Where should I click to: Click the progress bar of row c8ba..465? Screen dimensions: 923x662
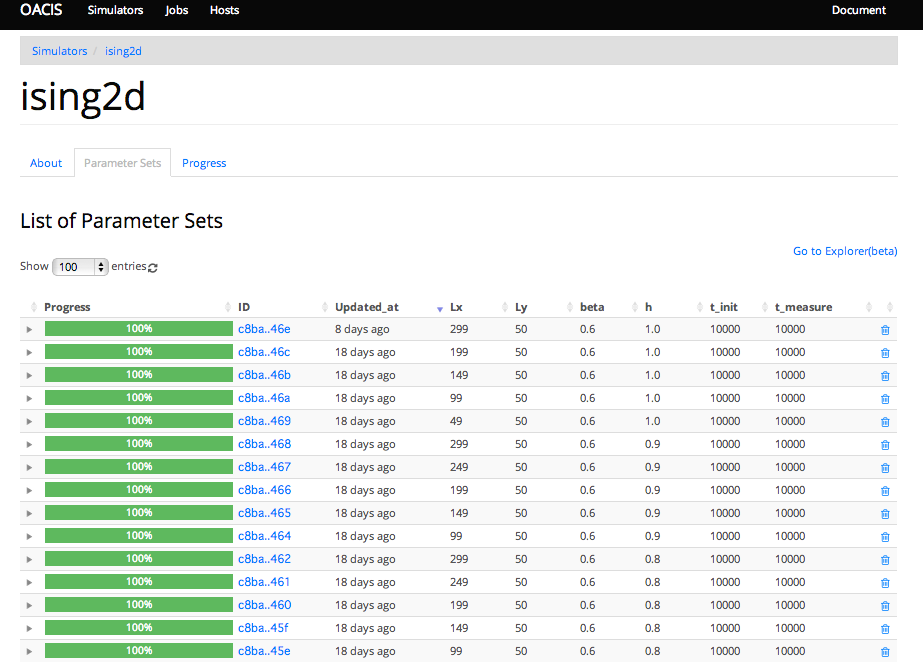[x=138, y=513]
